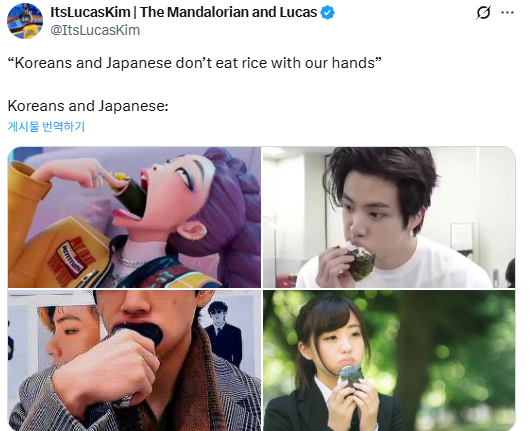Open the @ItsLucasKim handle link

point(95,30)
